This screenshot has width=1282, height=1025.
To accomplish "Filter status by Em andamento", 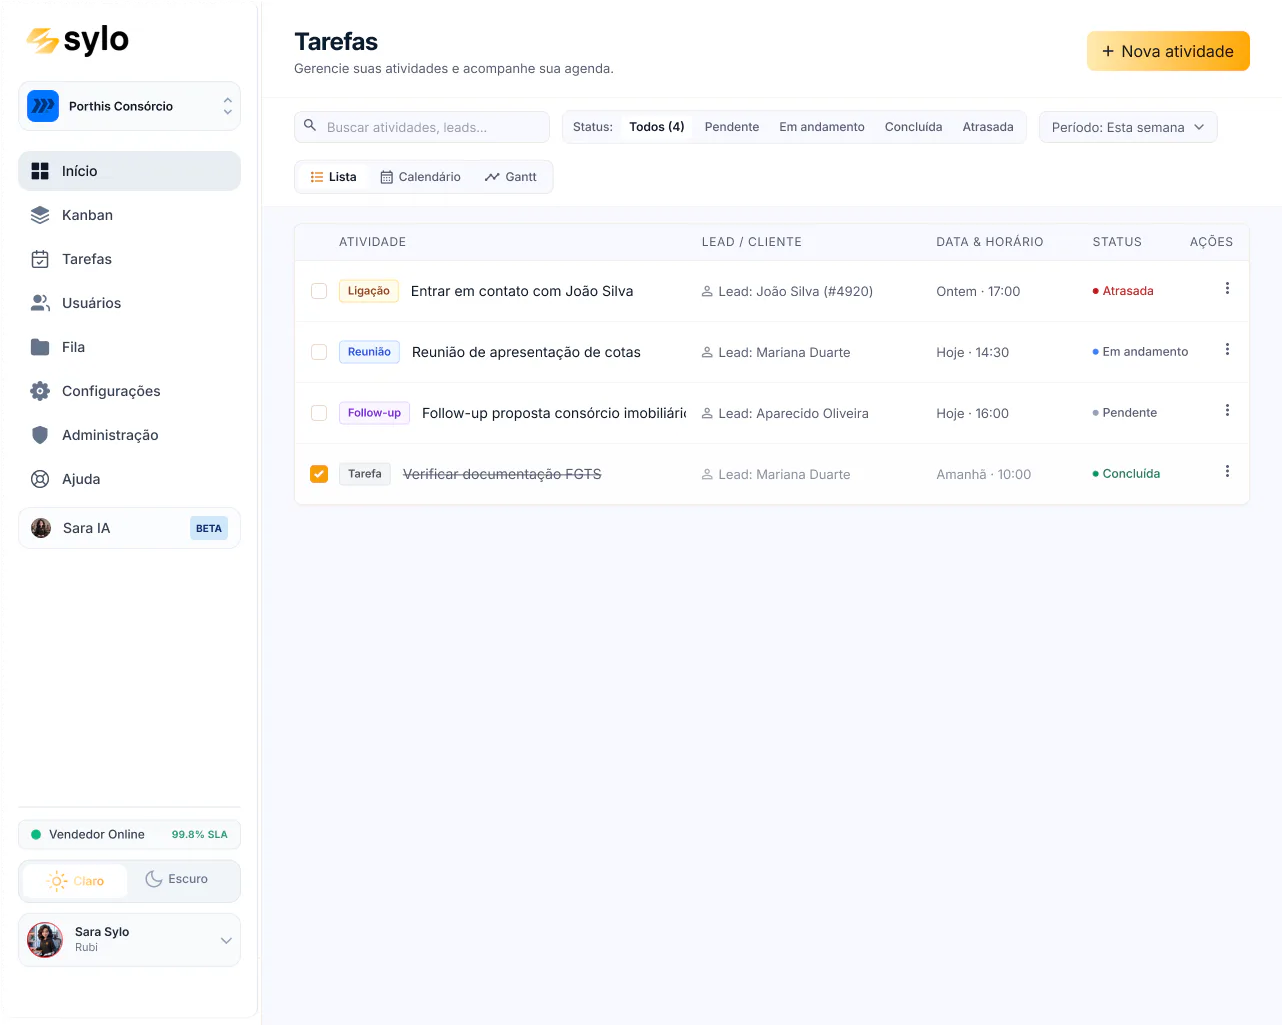I will [822, 127].
